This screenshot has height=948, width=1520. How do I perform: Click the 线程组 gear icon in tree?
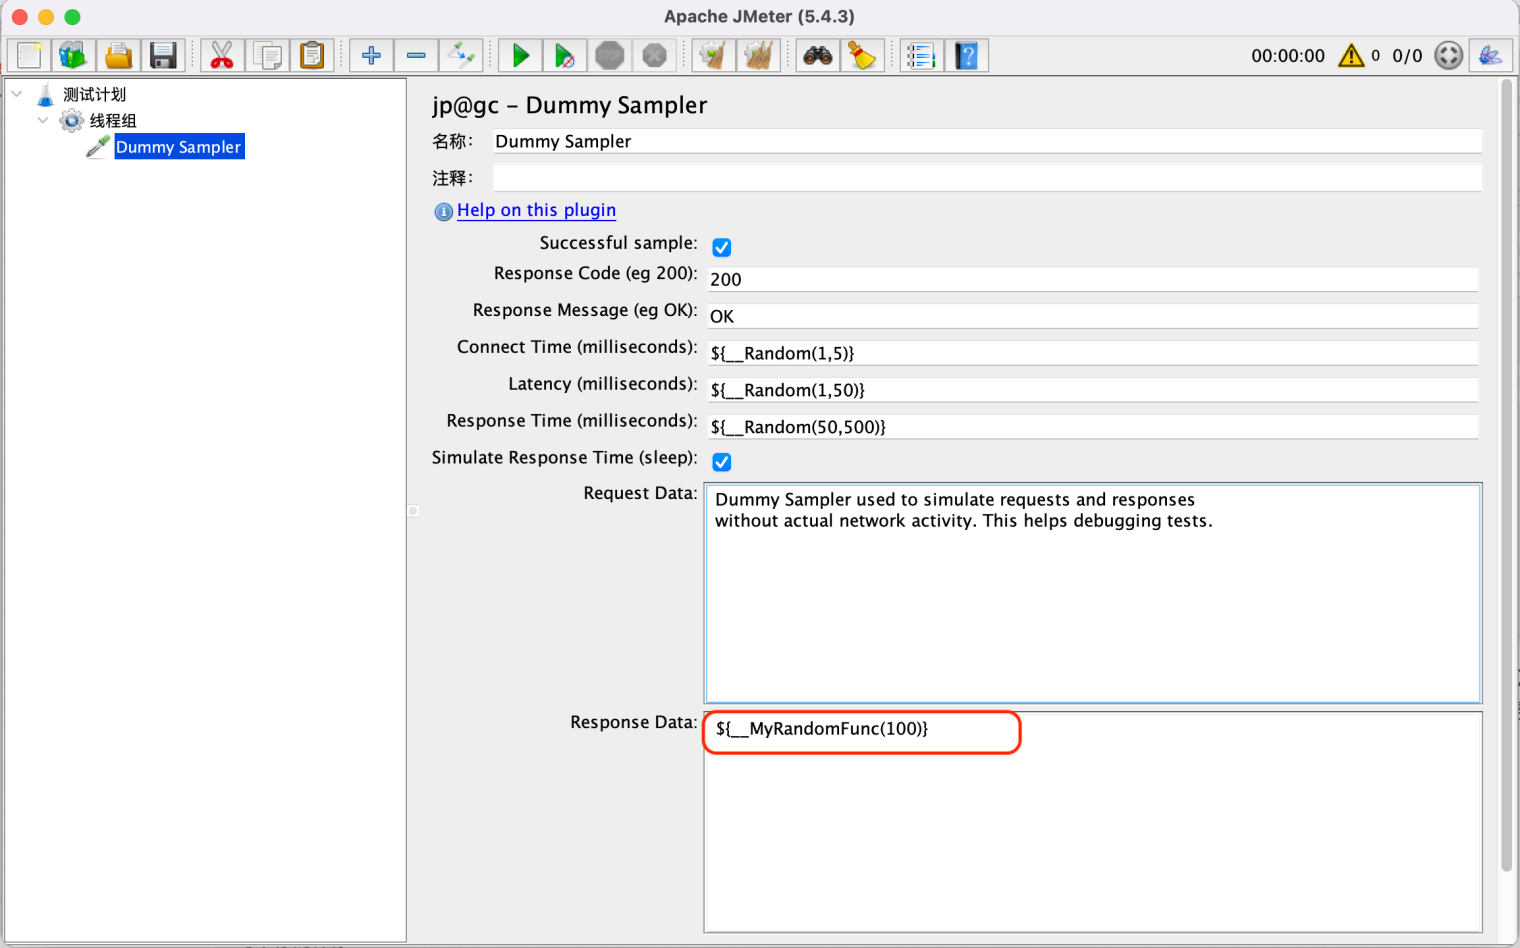(72, 121)
